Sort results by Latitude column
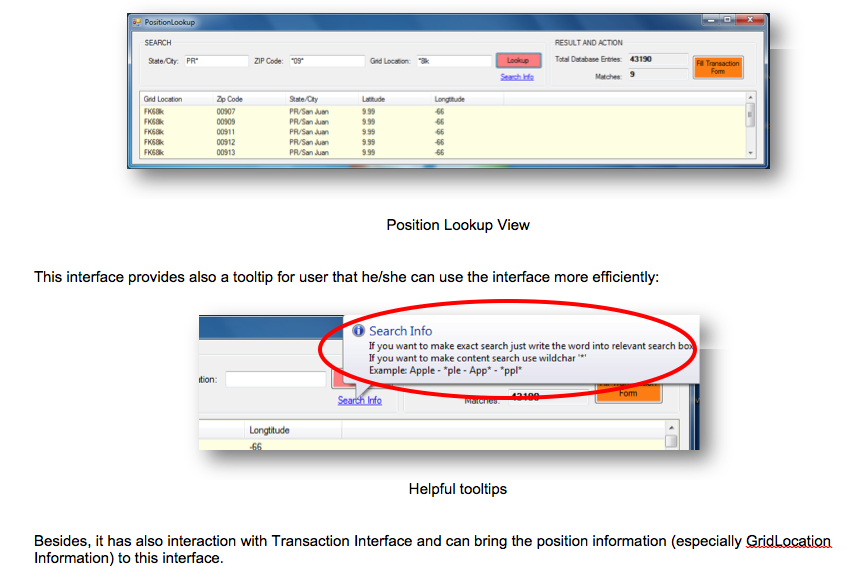The width and height of the screenshot is (861, 584). click(373, 99)
